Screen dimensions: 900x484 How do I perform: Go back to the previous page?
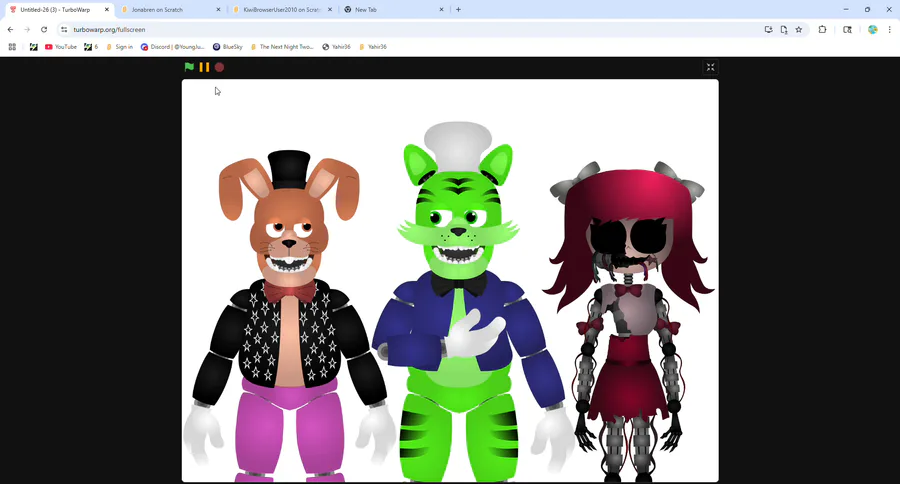10,29
